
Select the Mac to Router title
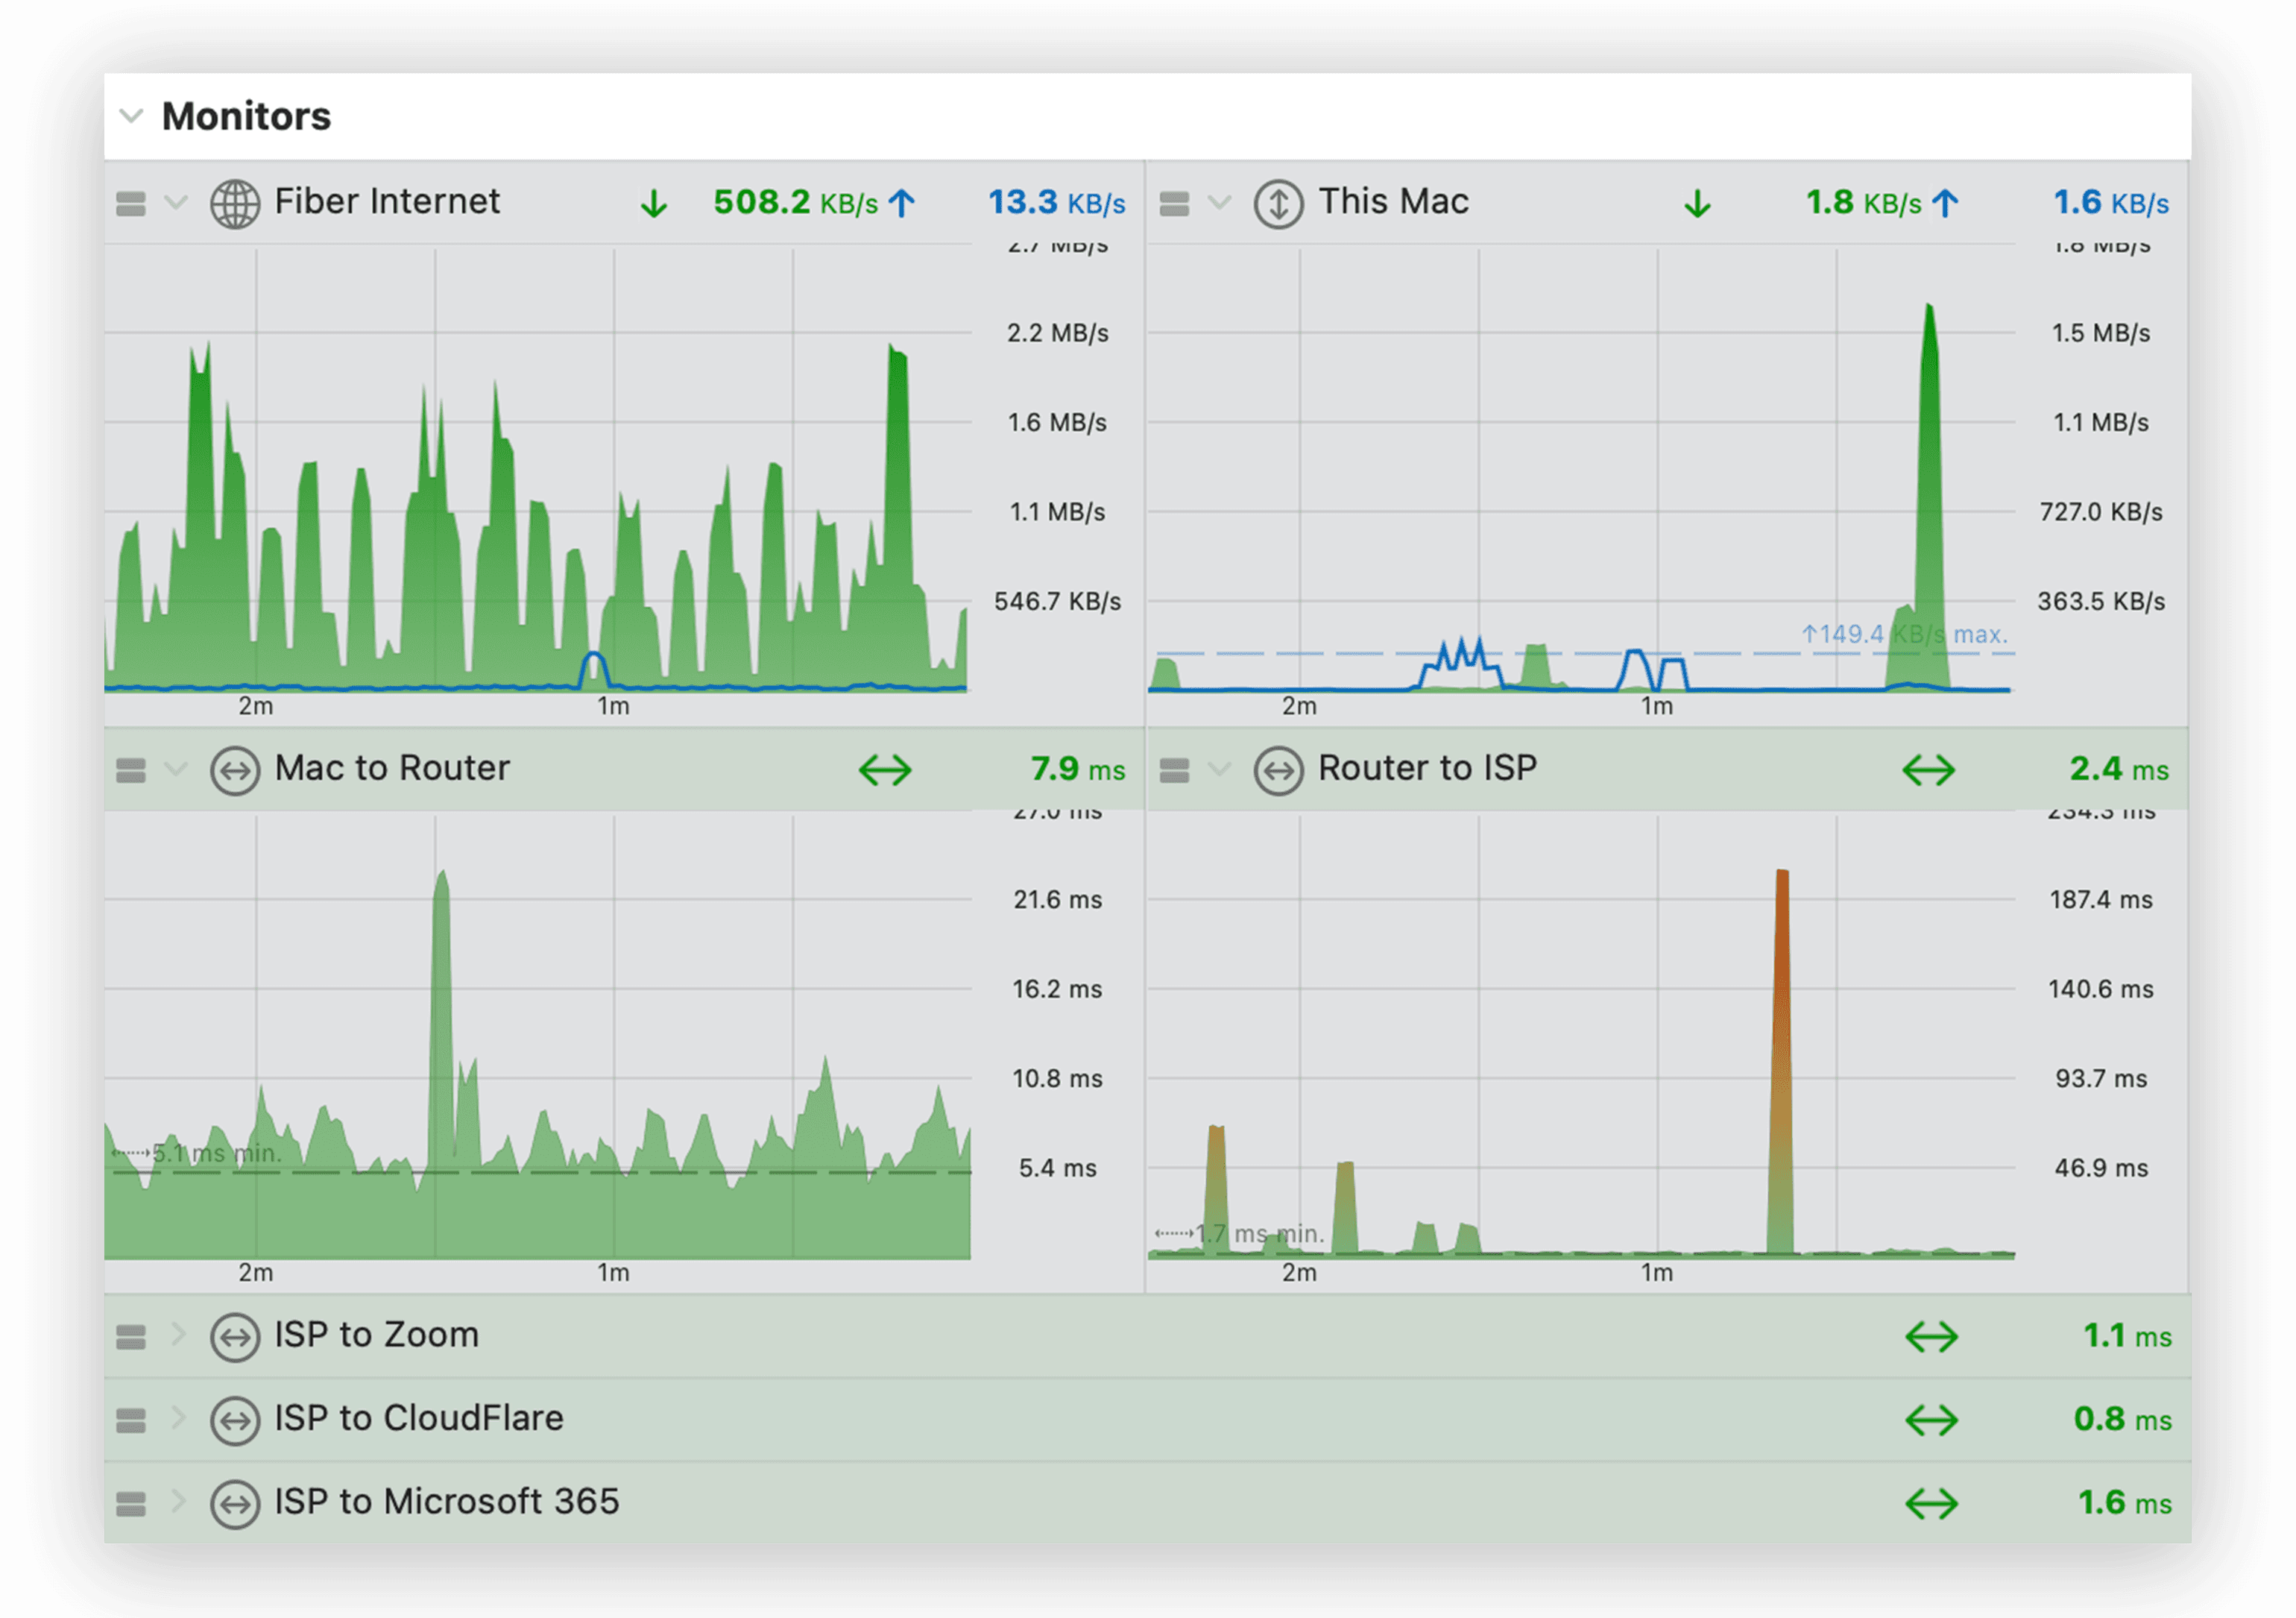tap(392, 768)
